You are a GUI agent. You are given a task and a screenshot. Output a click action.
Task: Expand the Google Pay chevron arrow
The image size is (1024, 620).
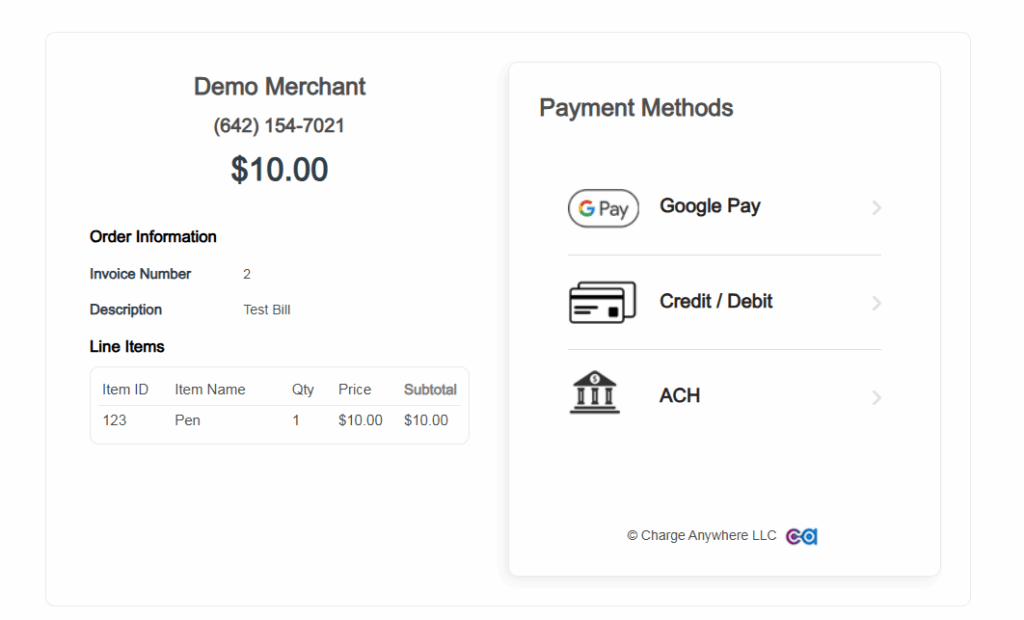876,208
